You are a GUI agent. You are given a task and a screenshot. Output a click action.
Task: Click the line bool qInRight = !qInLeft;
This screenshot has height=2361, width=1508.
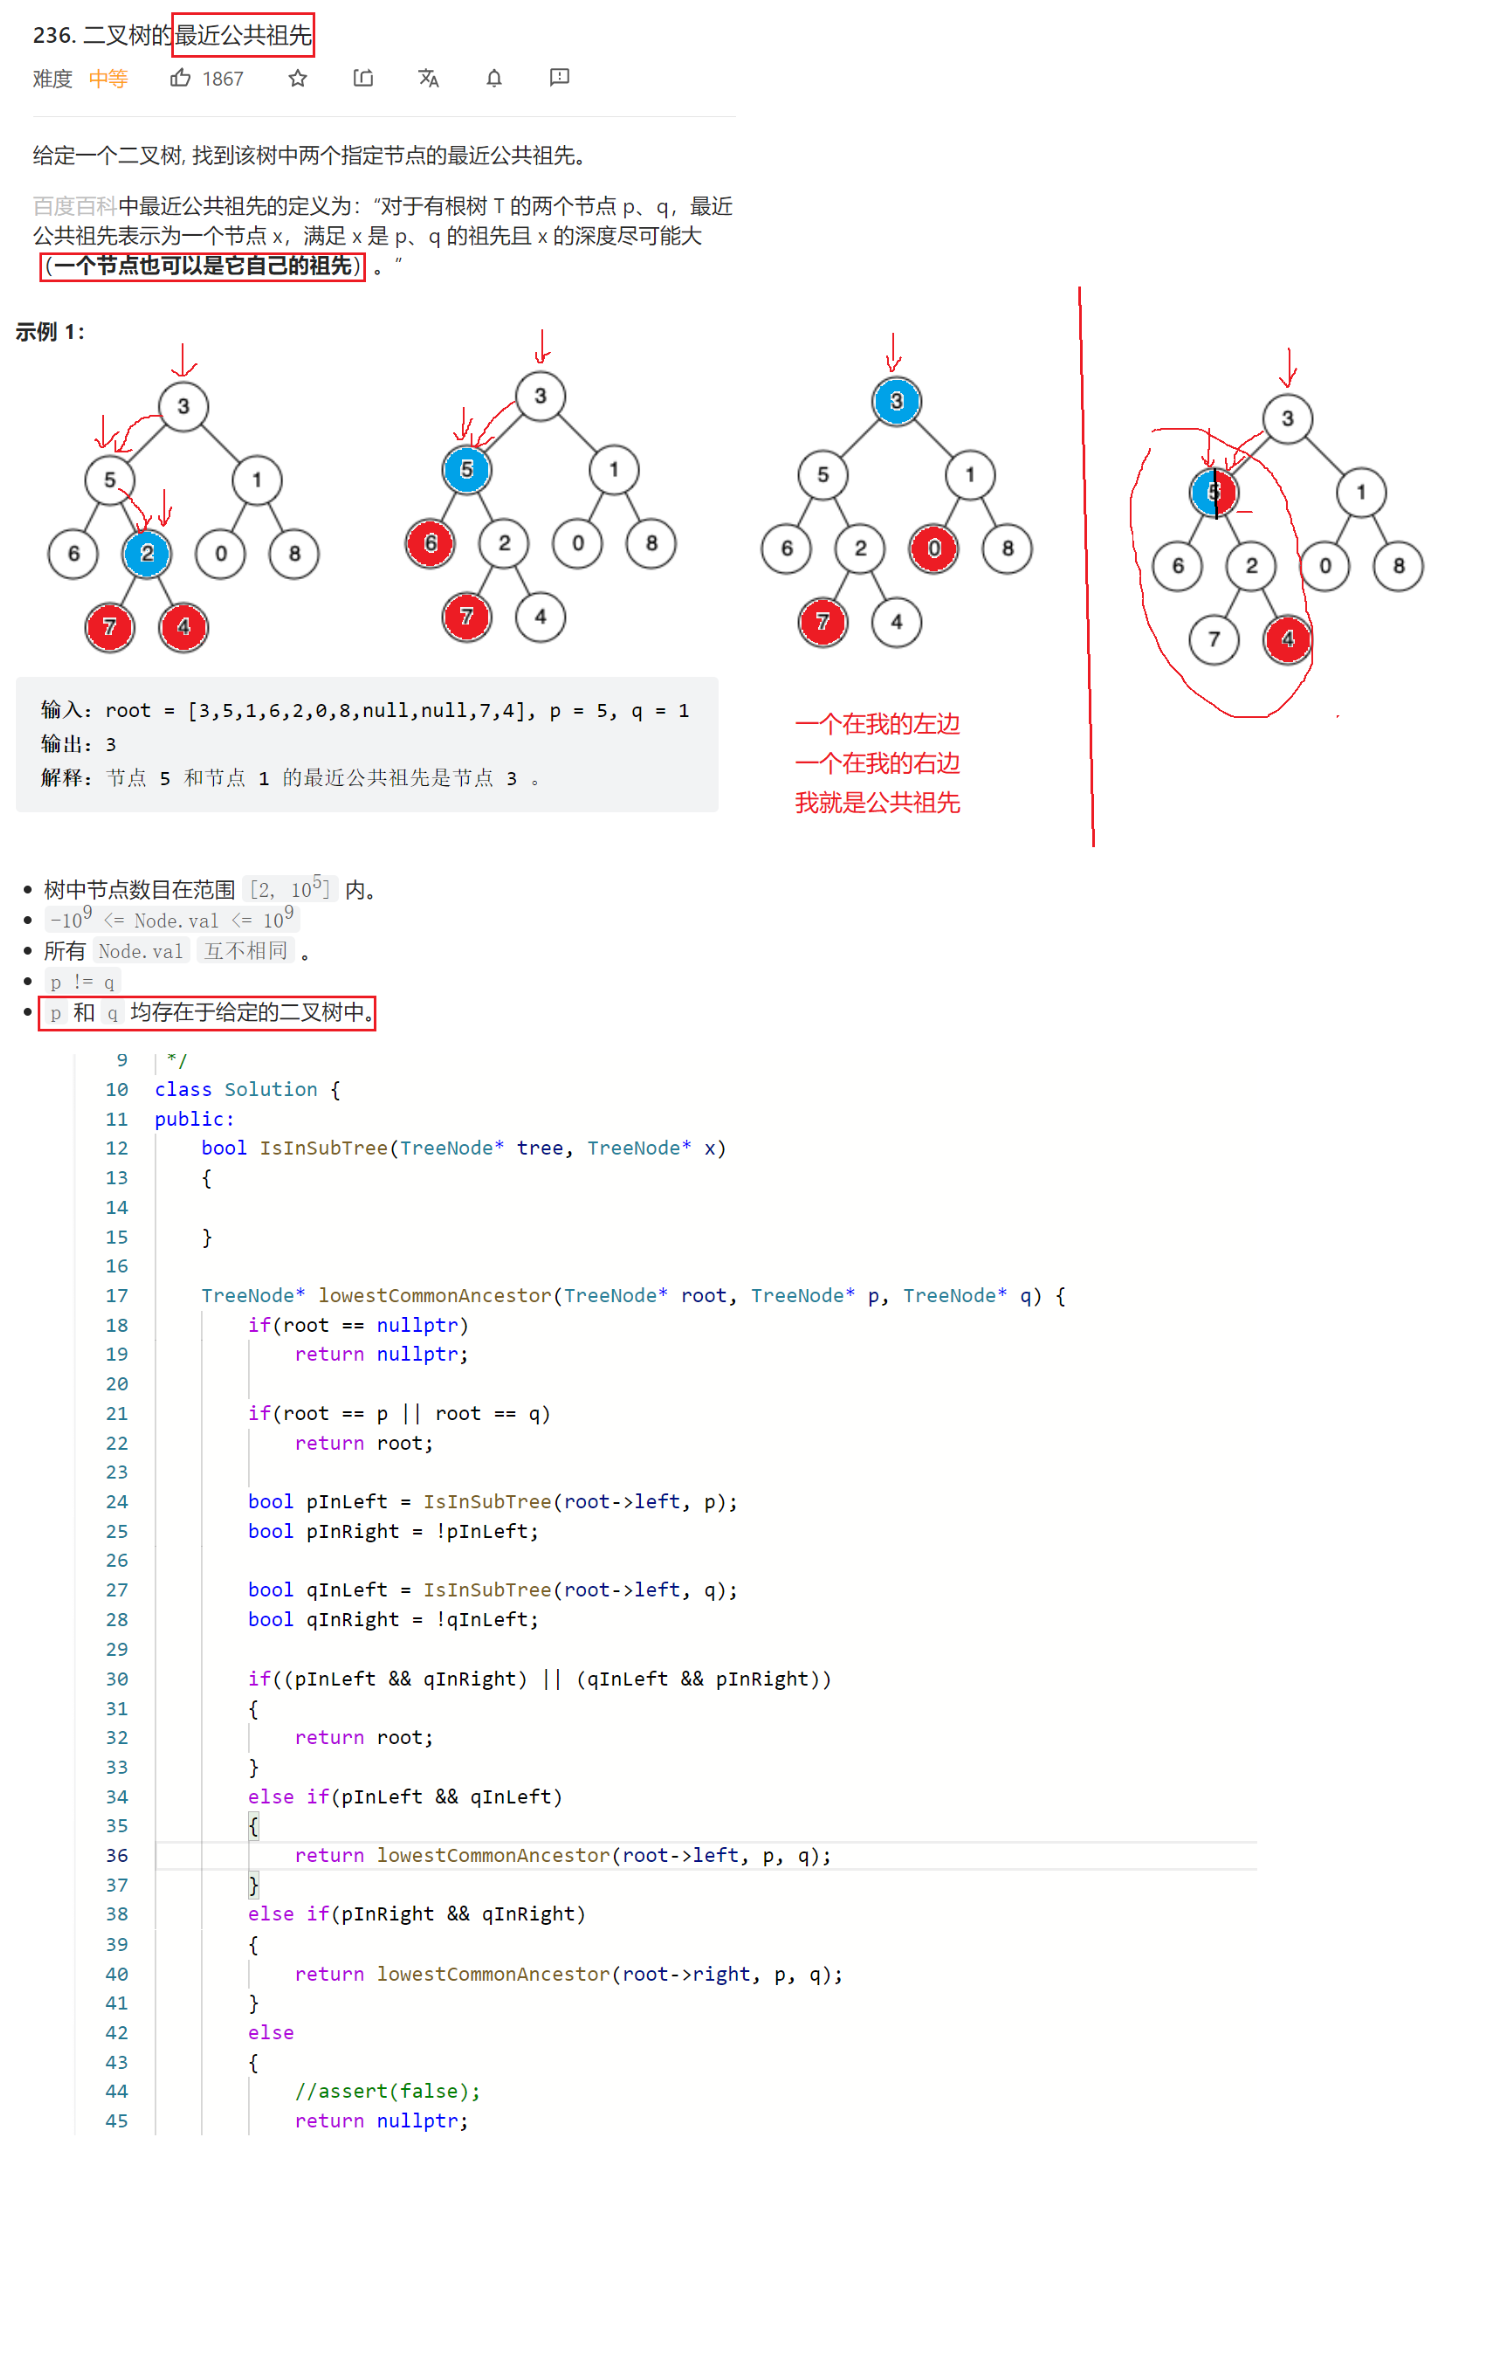pyautogui.click(x=393, y=1619)
